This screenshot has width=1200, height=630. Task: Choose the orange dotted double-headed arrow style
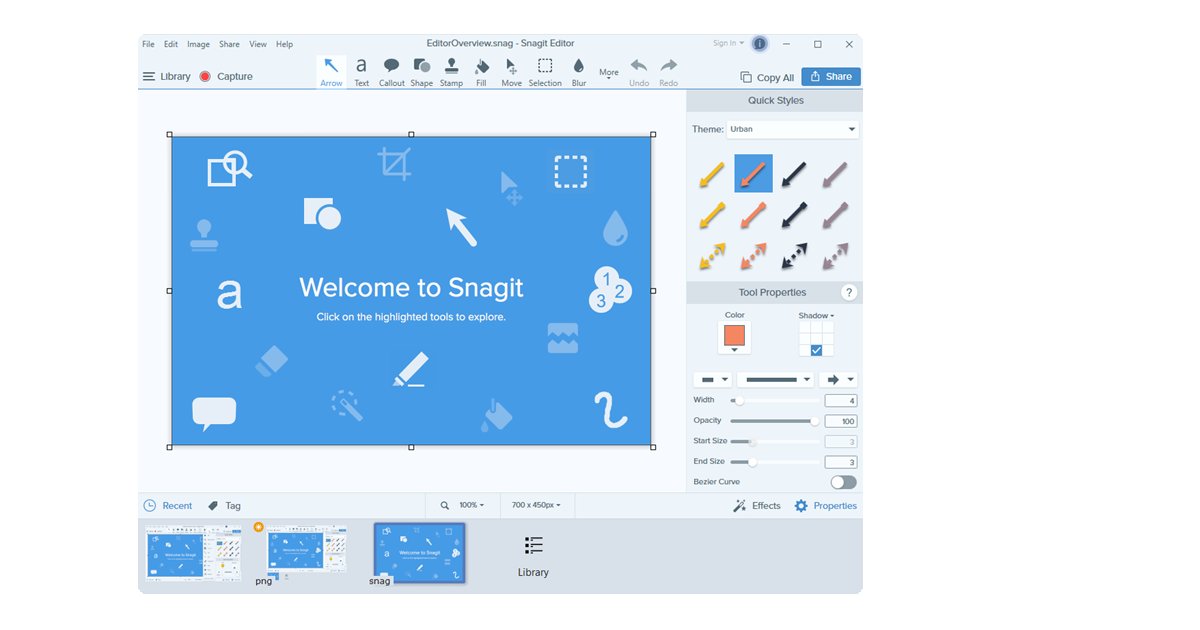(x=753, y=257)
